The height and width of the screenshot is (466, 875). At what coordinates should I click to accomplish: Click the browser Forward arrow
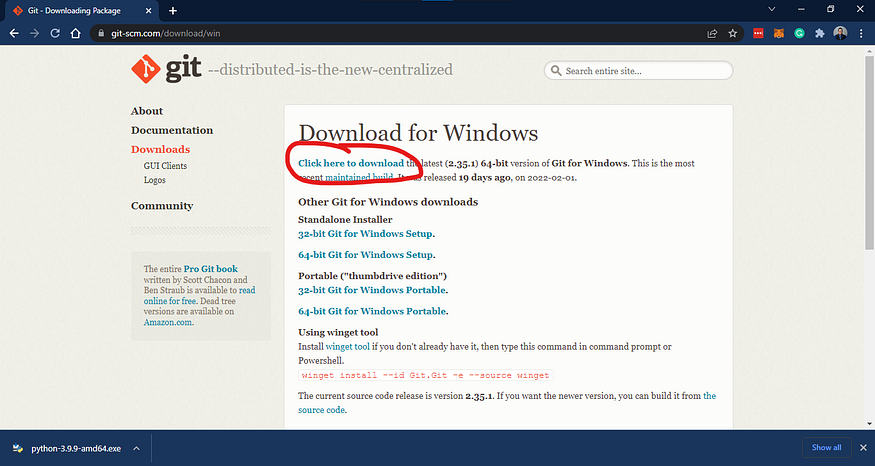(x=35, y=33)
